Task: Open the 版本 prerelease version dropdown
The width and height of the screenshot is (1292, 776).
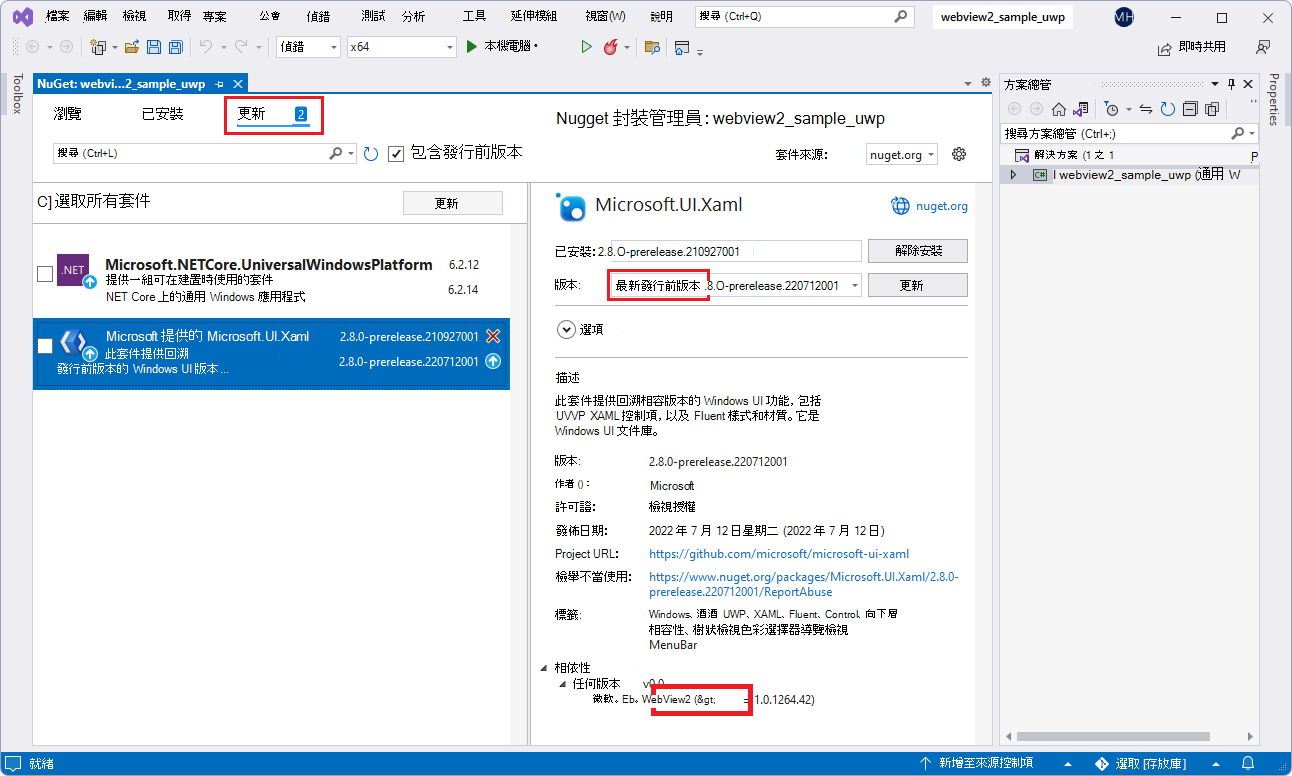Action: click(853, 285)
